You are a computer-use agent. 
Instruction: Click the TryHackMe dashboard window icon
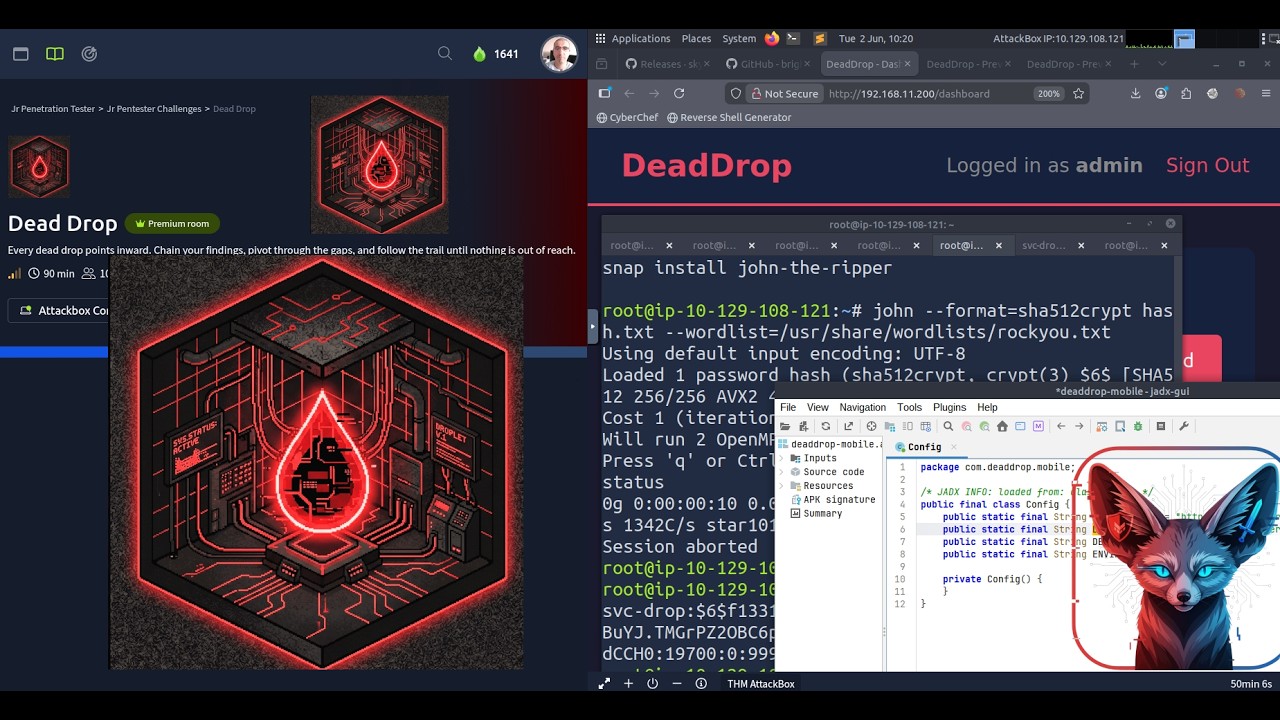[x=20, y=54]
